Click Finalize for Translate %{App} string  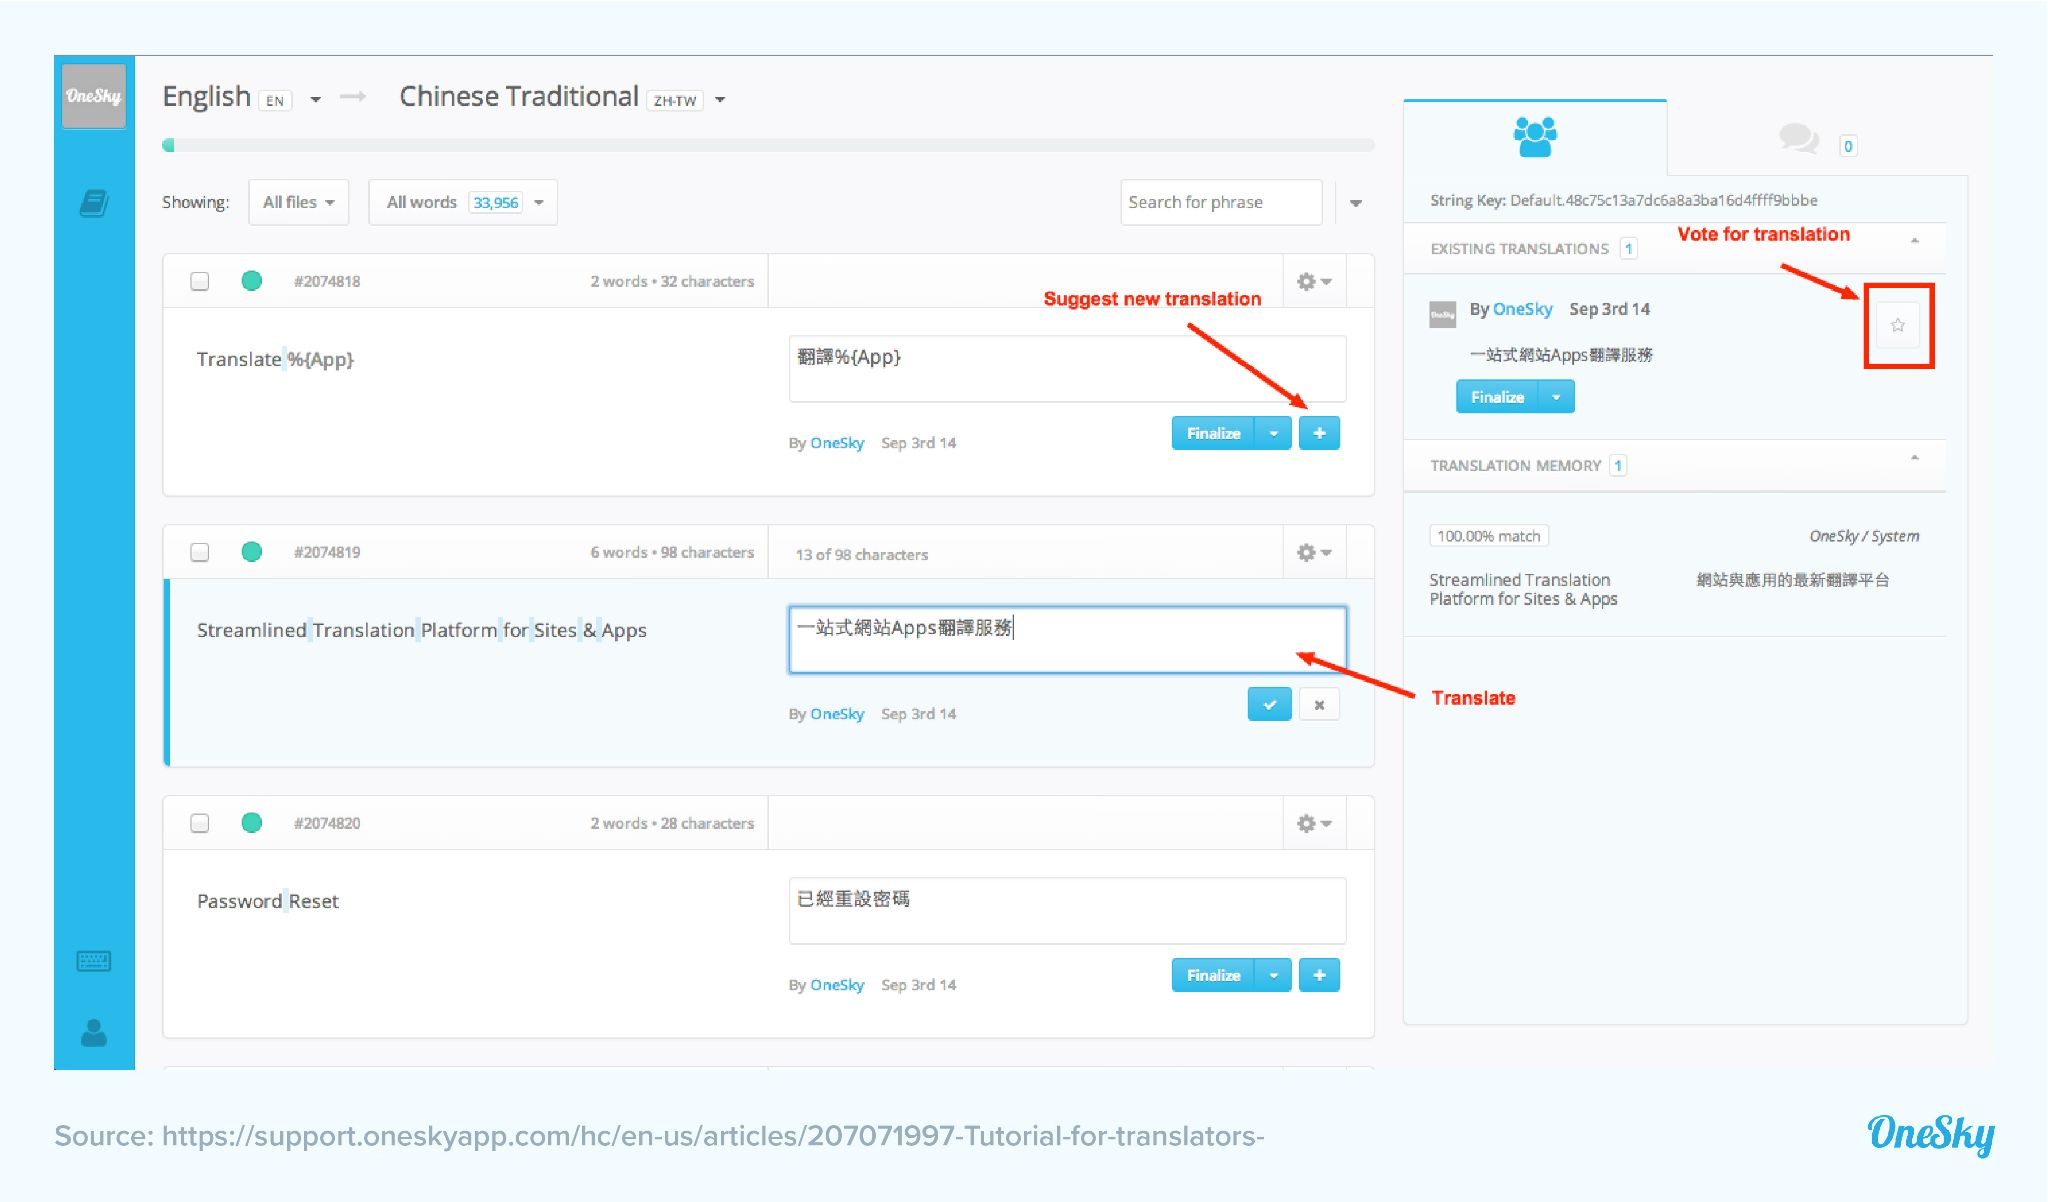click(x=1213, y=433)
